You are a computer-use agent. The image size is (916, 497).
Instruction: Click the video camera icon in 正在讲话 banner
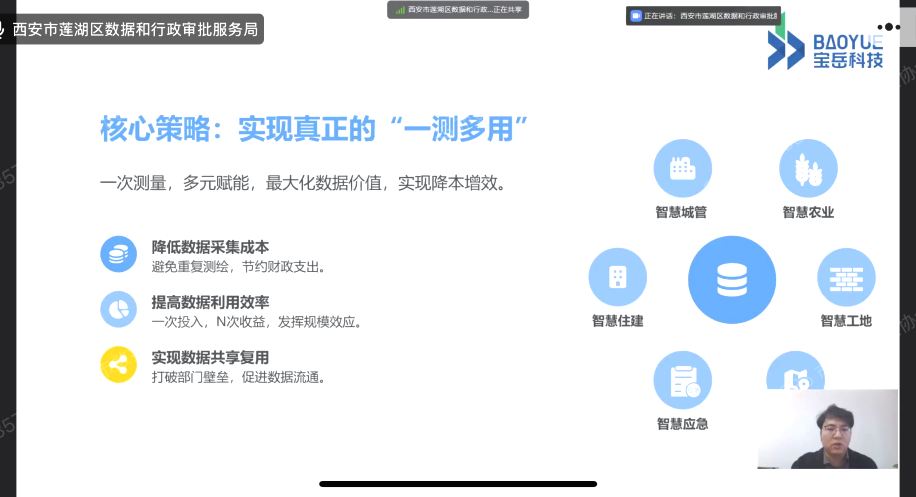tap(636, 15)
